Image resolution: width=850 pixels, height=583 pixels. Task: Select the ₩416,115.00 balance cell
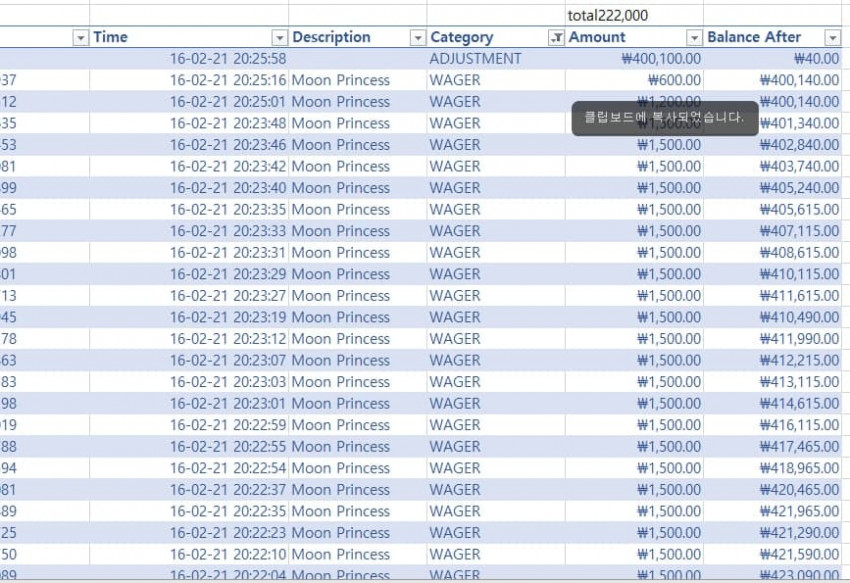(772, 425)
